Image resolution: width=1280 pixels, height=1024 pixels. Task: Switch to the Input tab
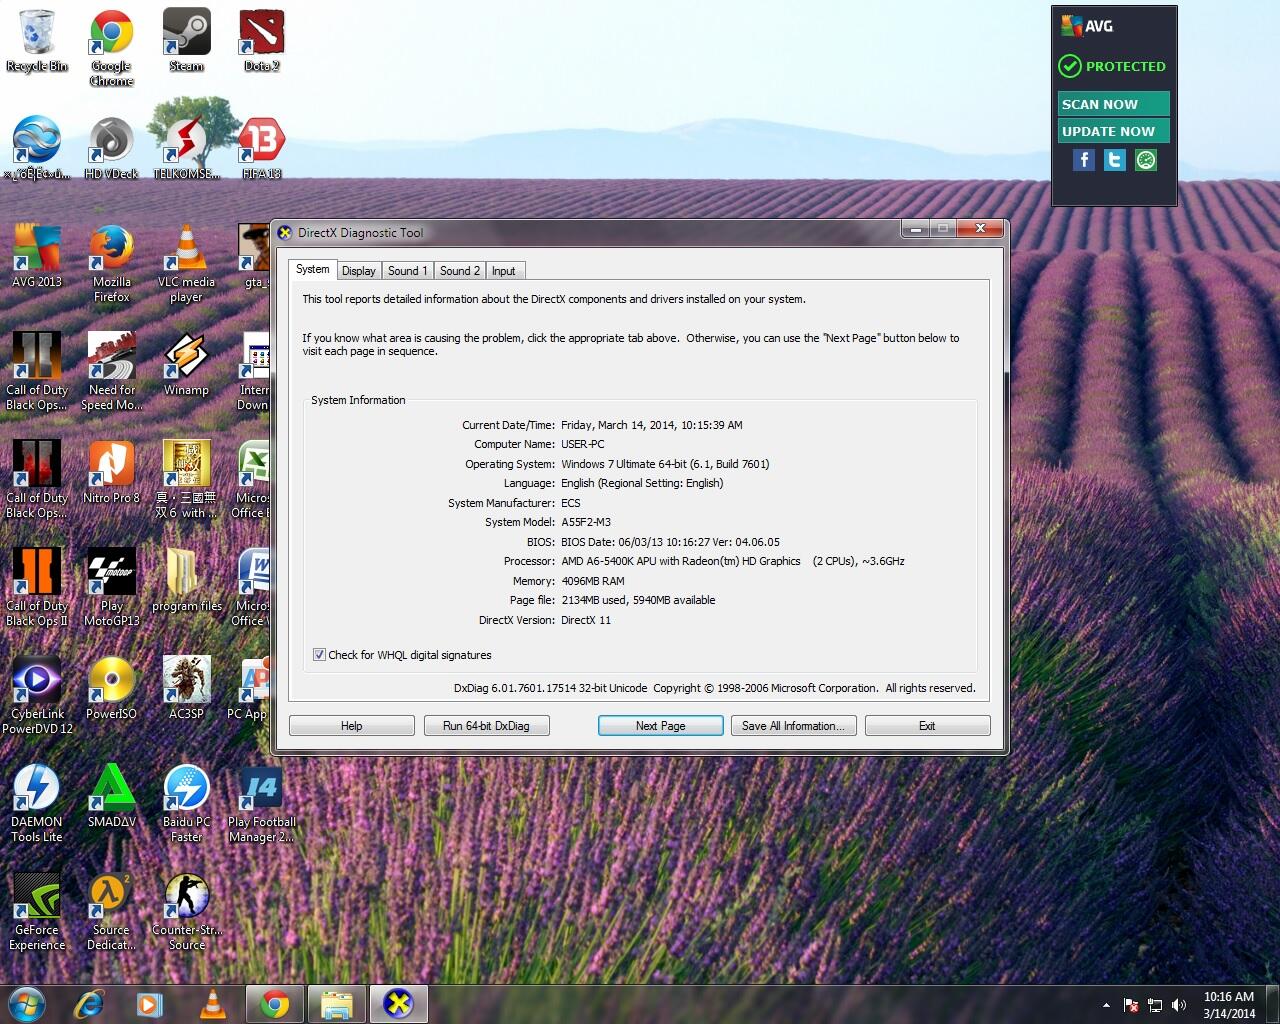[x=503, y=271]
